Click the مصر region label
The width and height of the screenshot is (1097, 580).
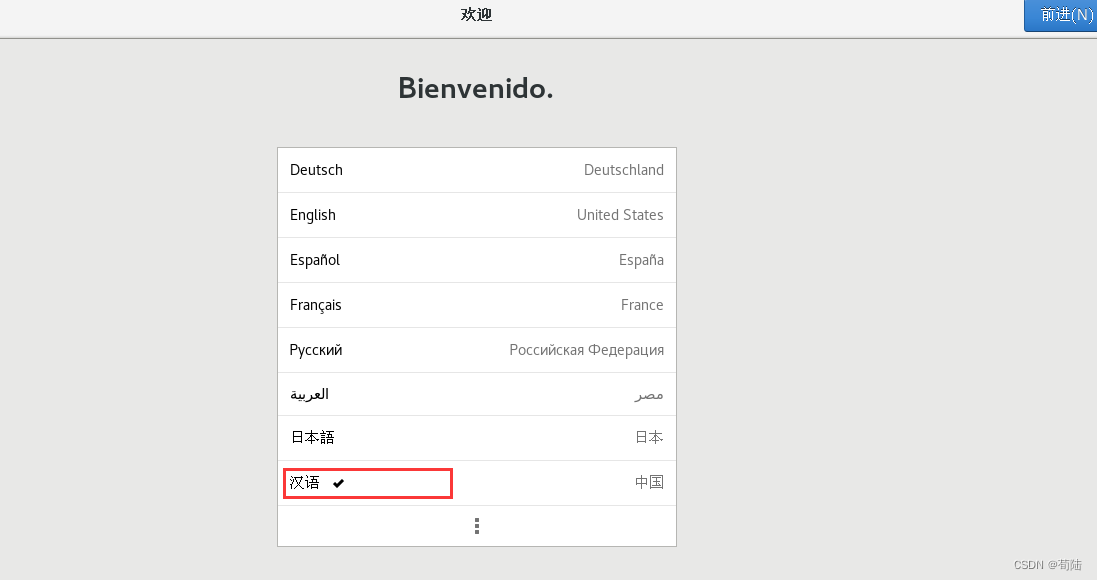coord(649,395)
